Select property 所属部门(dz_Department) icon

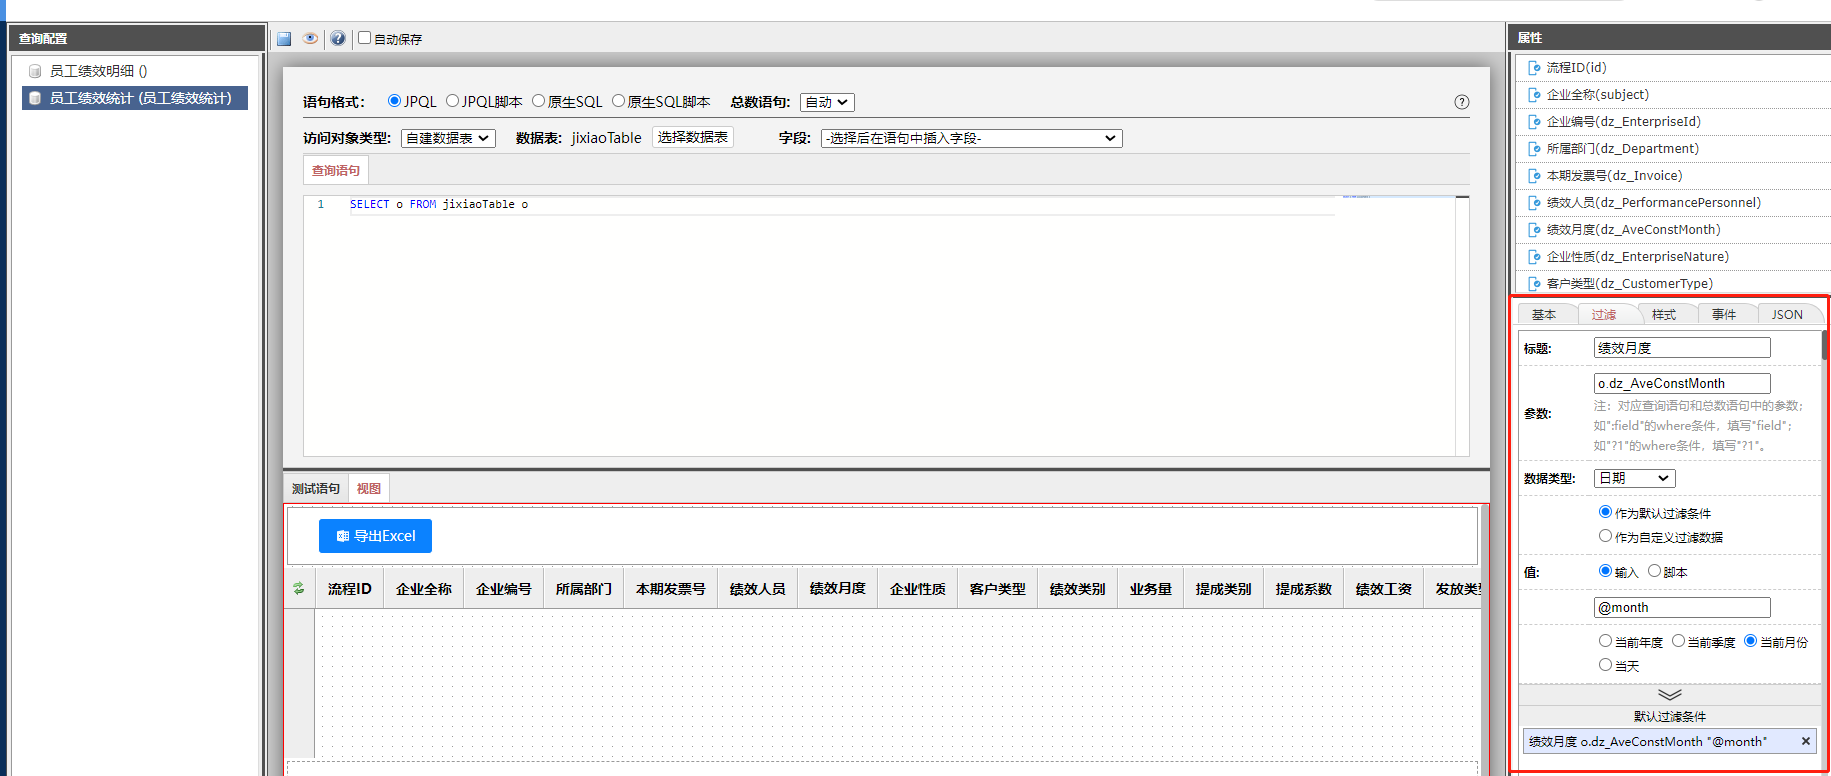(1534, 149)
